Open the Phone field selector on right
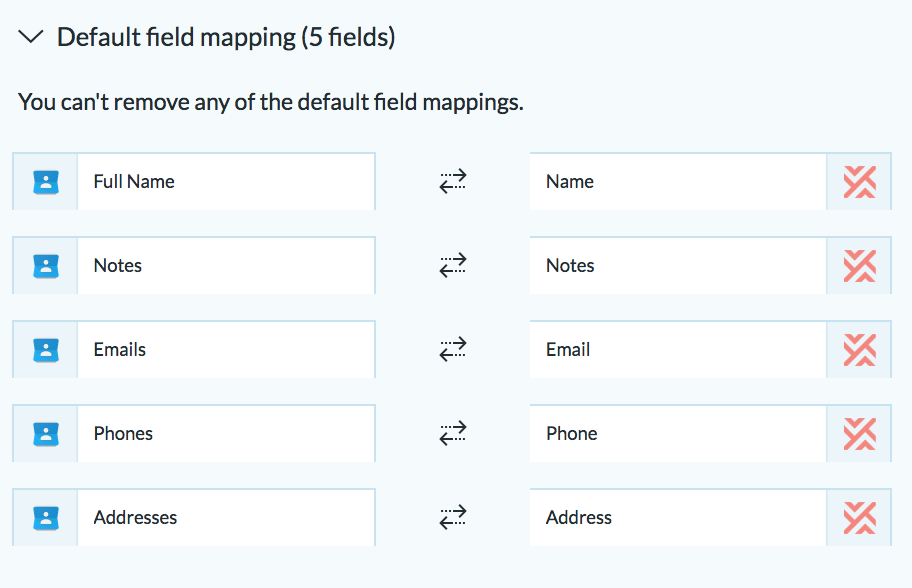 point(678,433)
